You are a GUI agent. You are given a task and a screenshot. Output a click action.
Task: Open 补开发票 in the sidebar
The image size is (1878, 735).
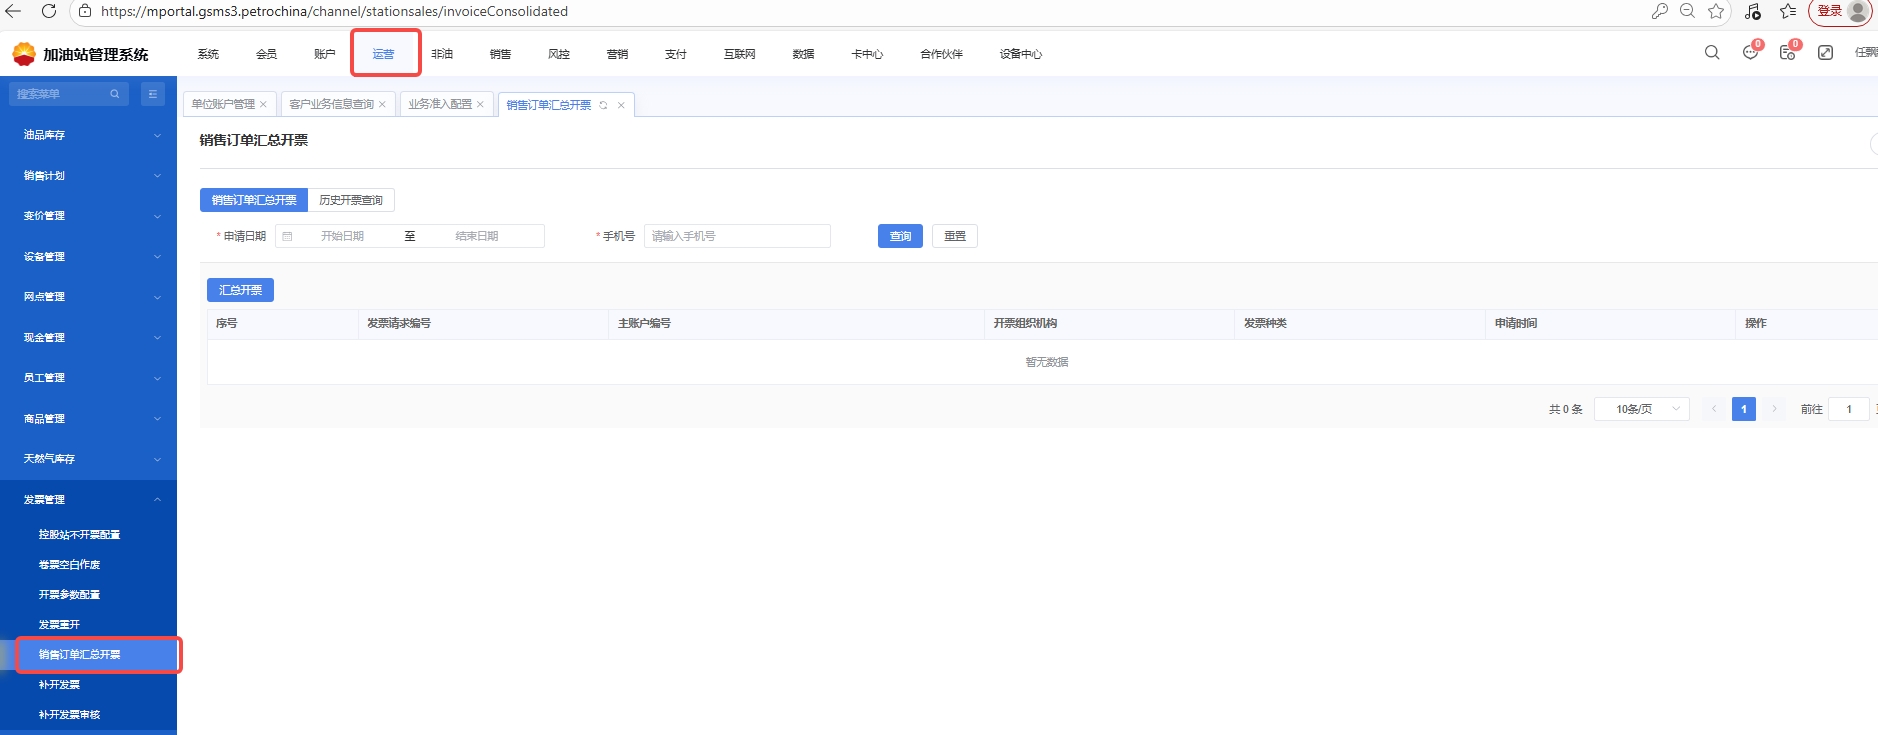pyautogui.click(x=59, y=685)
